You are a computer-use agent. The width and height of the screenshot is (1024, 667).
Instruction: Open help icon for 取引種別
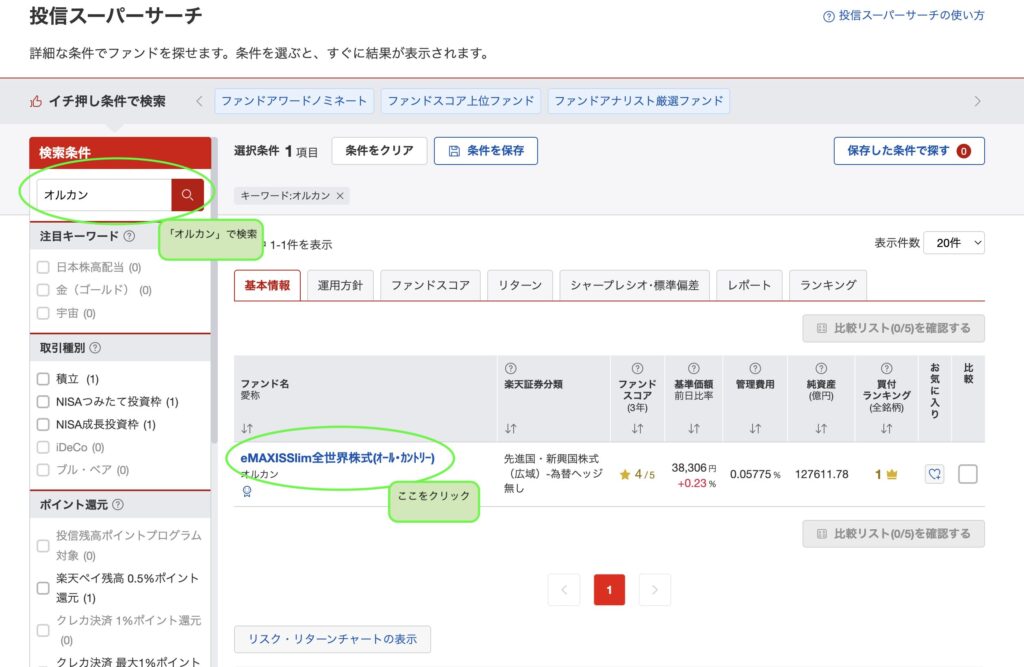[x=95, y=348]
